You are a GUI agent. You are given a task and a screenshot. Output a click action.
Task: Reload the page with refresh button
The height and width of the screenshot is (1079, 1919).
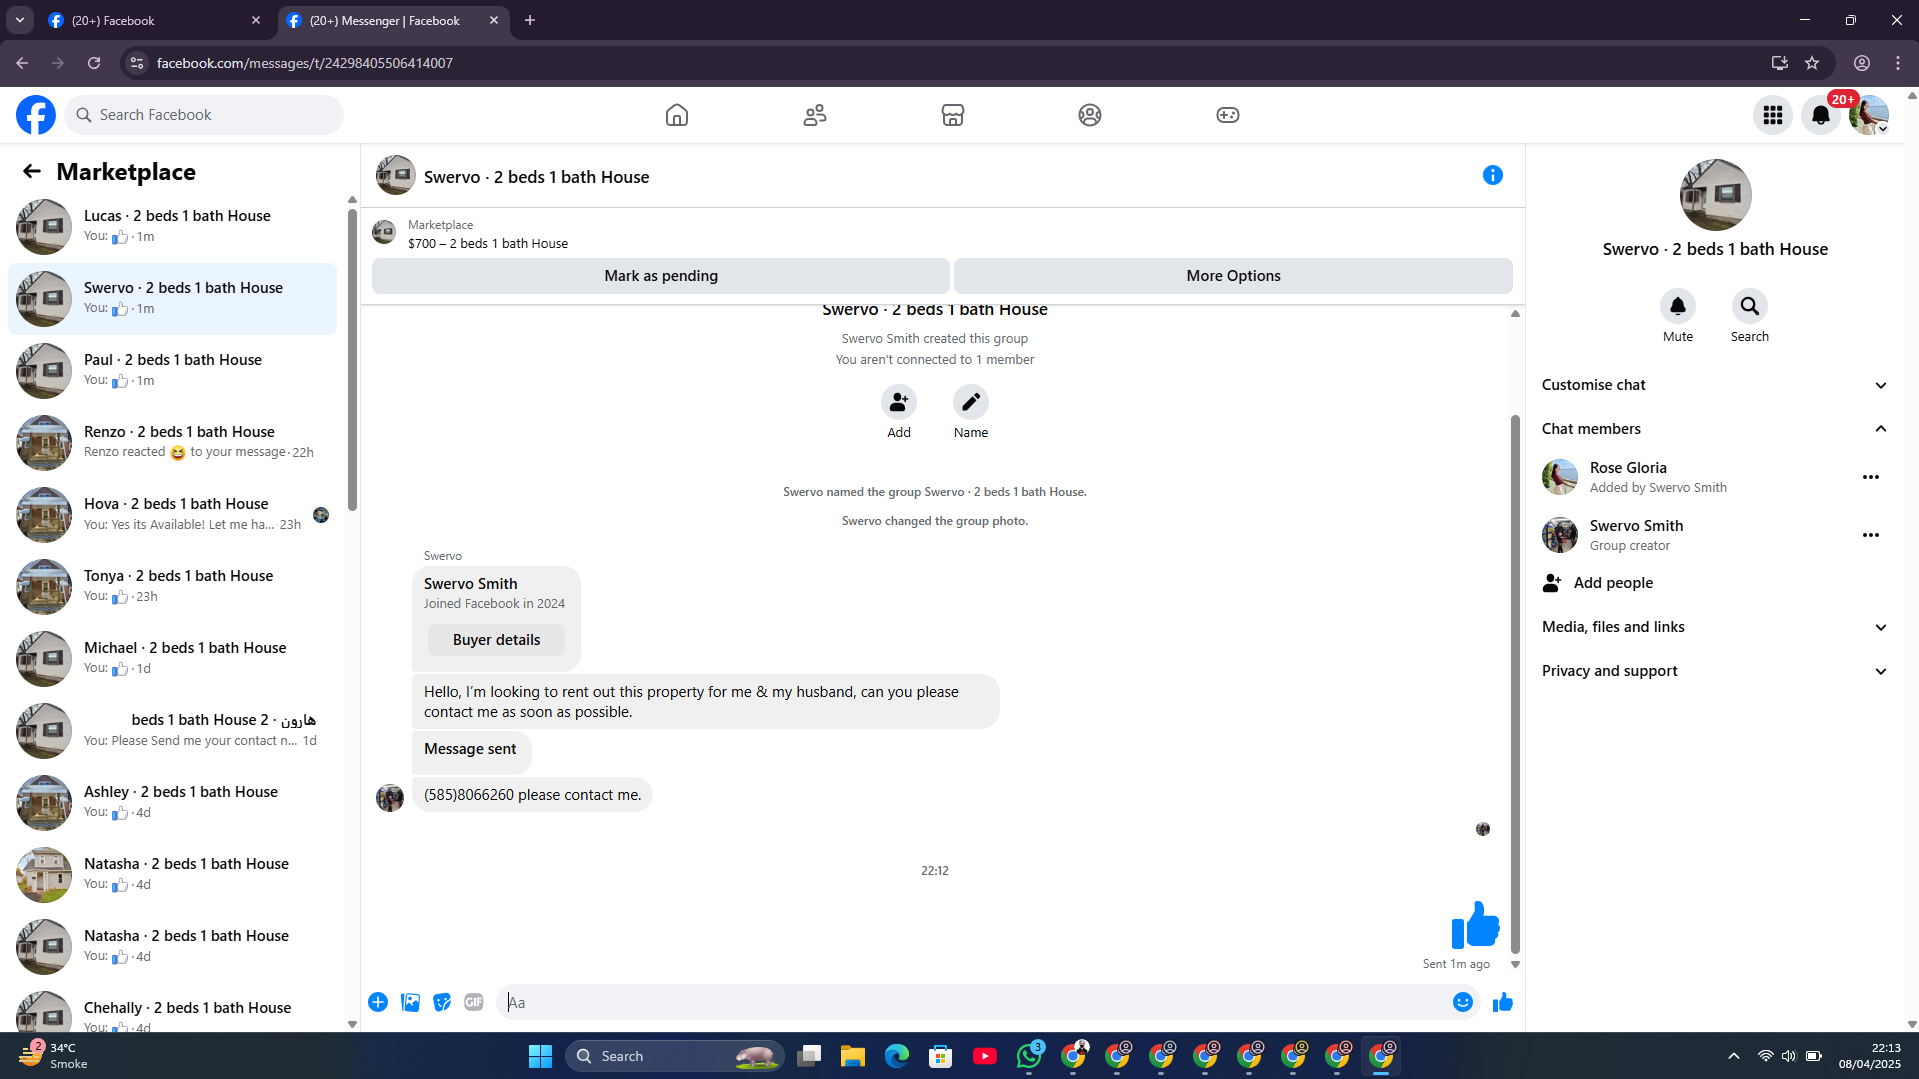tap(94, 63)
